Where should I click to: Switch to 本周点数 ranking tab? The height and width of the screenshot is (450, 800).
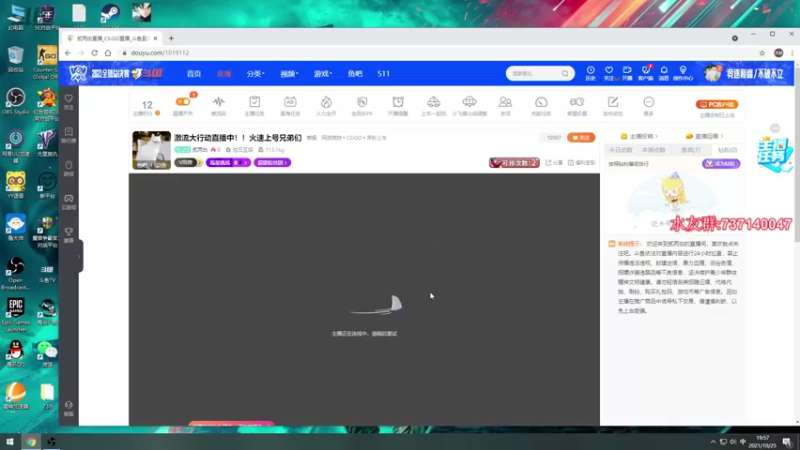(x=654, y=150)
